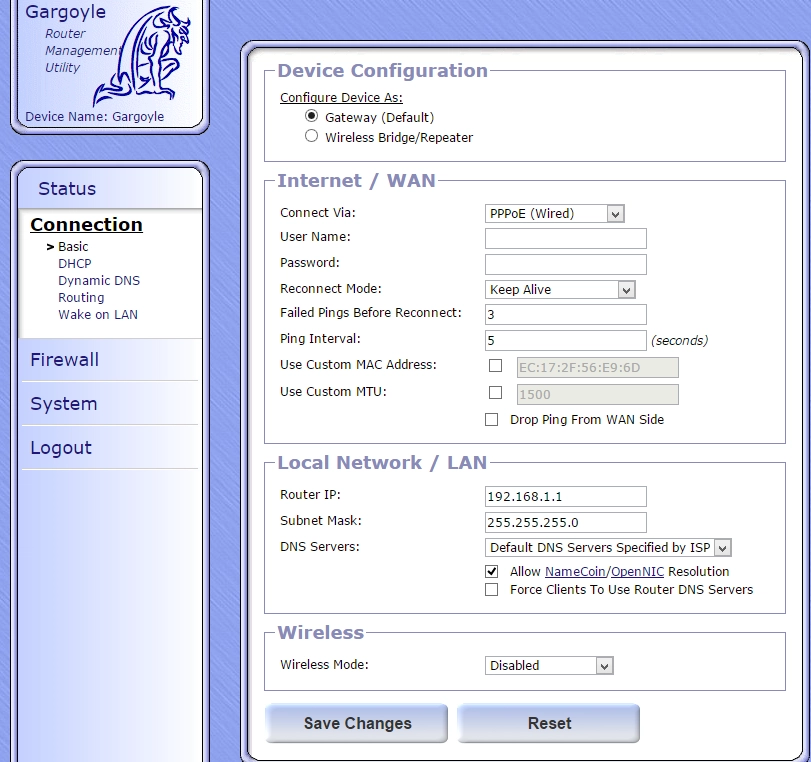The image size is (811, 762).
Task: Select Gateway (Default) radio button
Action: pos(311,116)
